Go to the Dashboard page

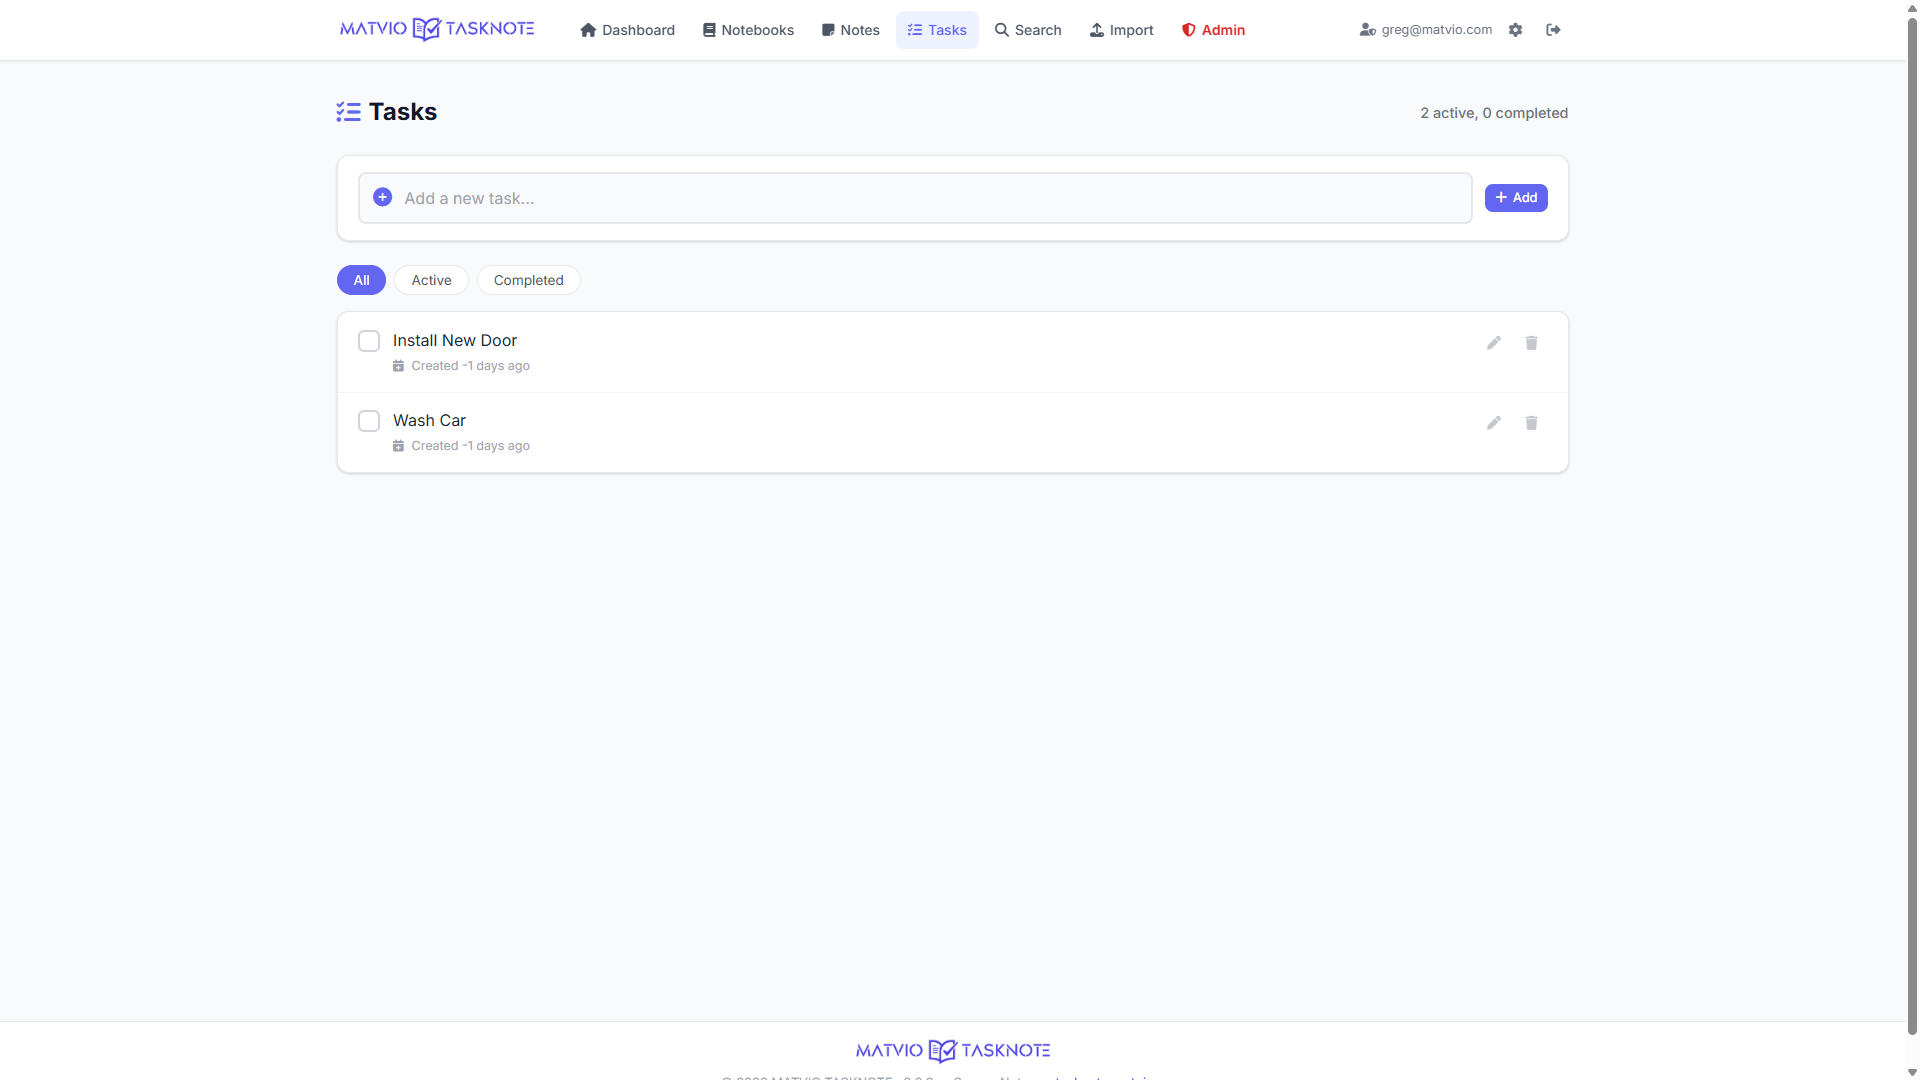point(627,30)
